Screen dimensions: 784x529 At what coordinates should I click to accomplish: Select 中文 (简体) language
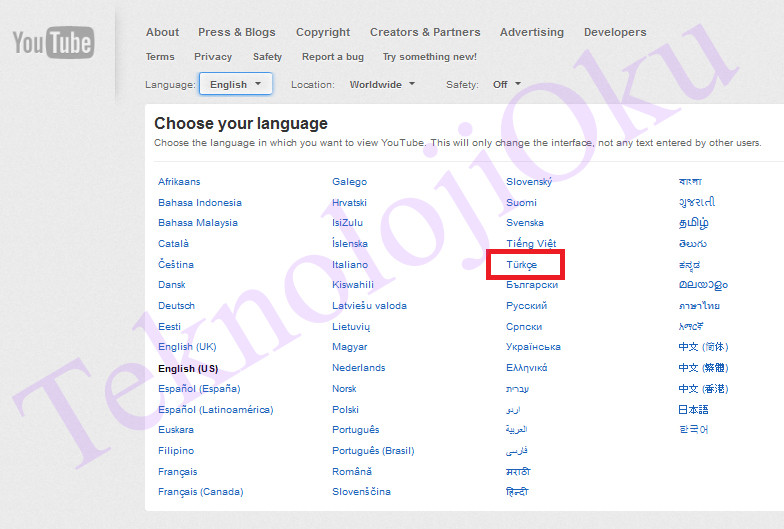tap(704, 346)
